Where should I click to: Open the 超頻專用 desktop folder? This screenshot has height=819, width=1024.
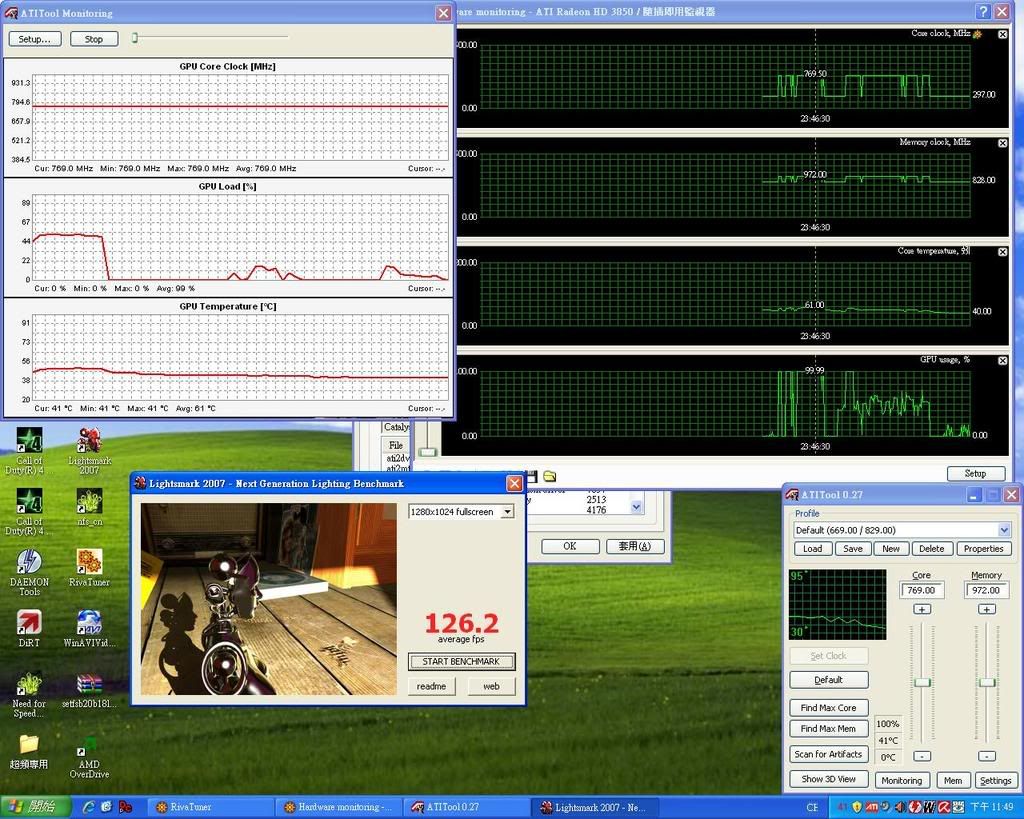click(x=29, y=751)
